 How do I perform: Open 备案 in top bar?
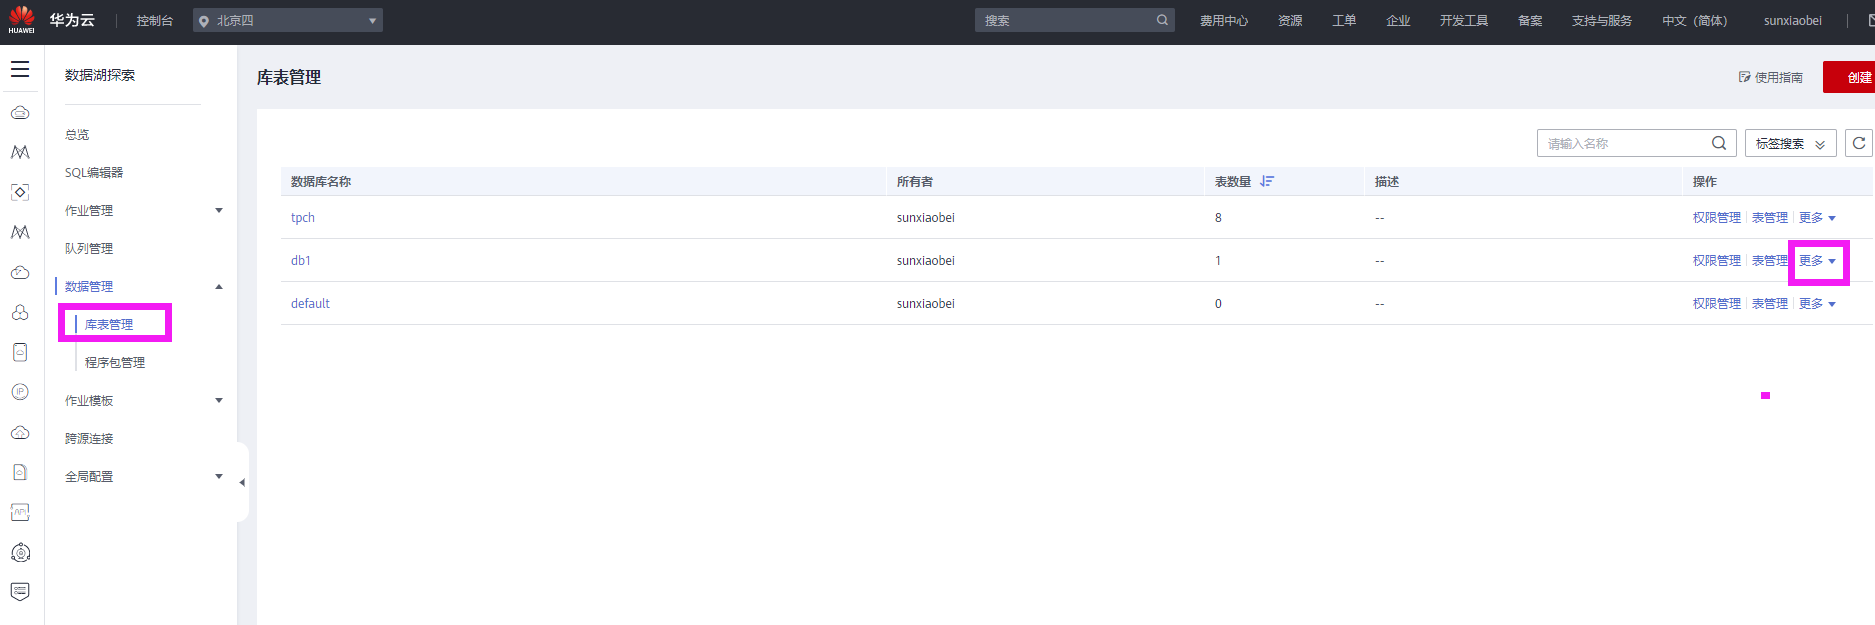[1530, 20]
